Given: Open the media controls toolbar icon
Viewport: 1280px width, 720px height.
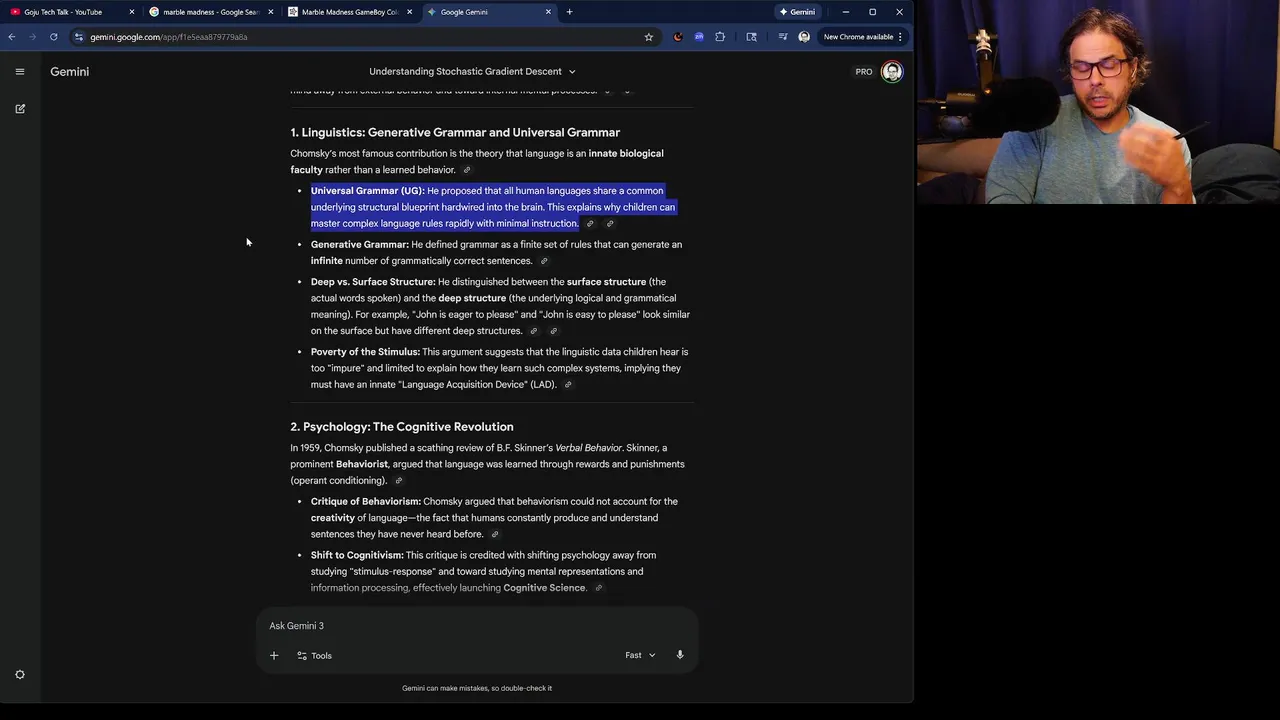Looking at the screenshot, I should click(x=783, y=37).
